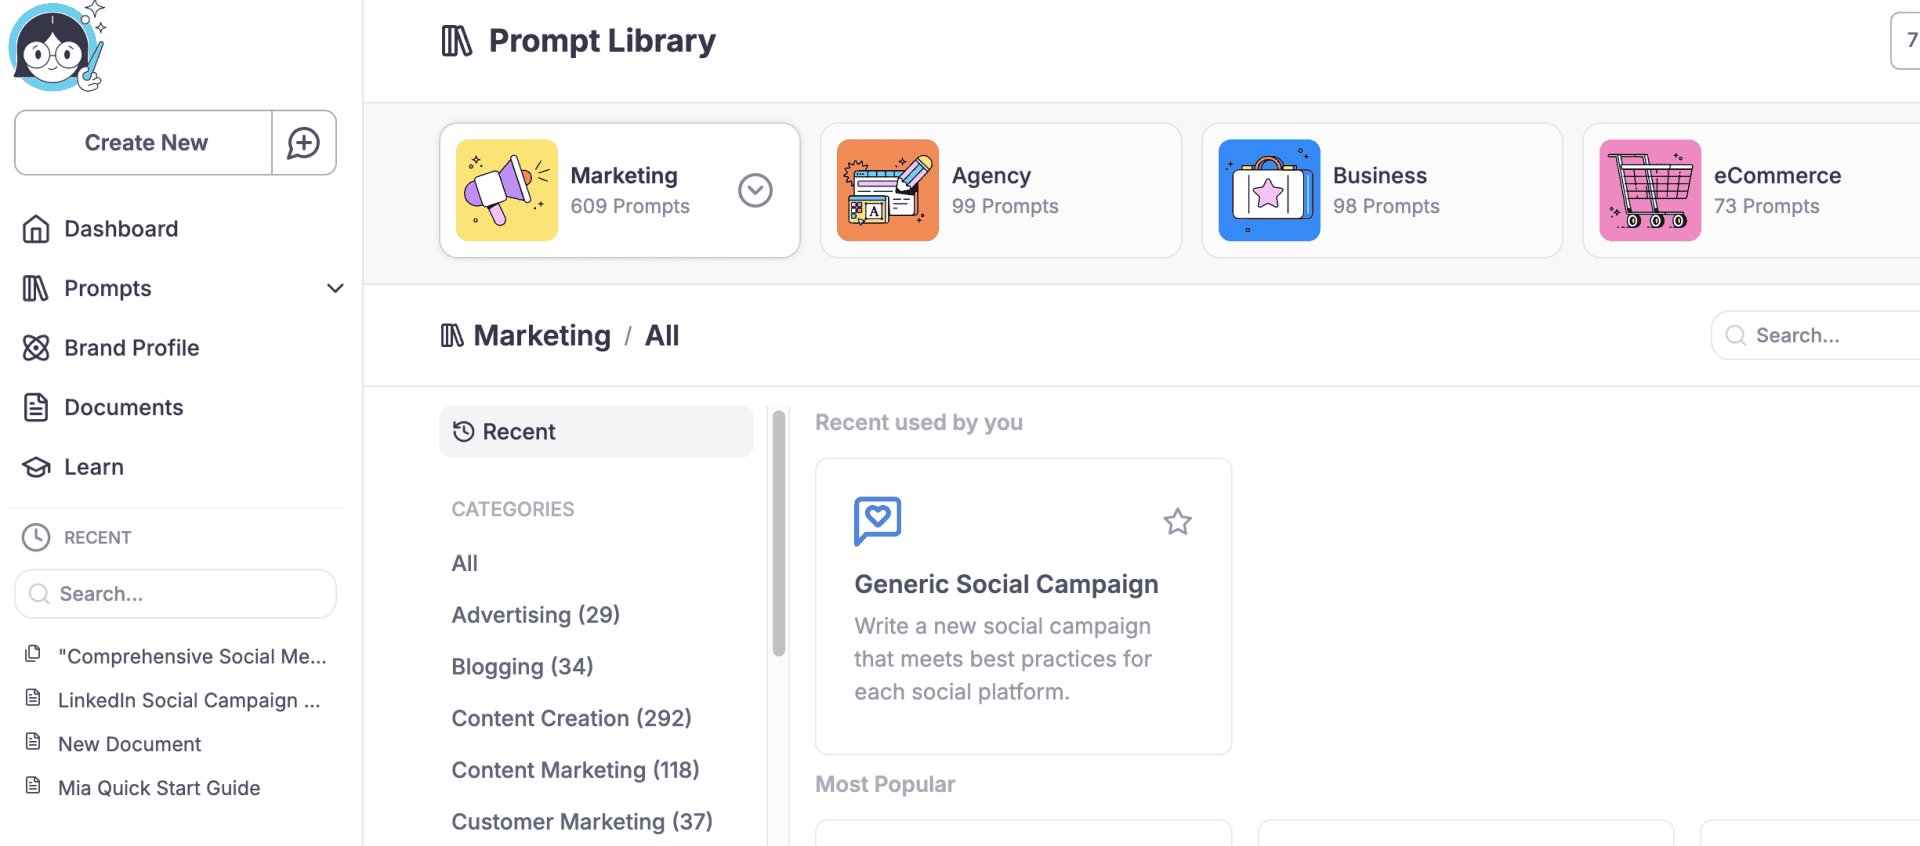This screenshot has width=1920, height=846.
Task: Select Content Creation (292) category
Action: click(571, 719)
